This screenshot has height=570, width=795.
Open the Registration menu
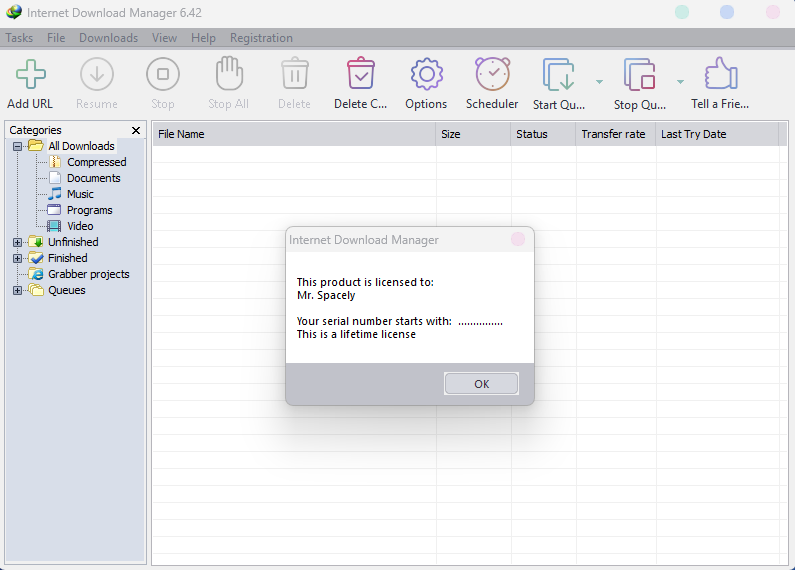(261, 38)
